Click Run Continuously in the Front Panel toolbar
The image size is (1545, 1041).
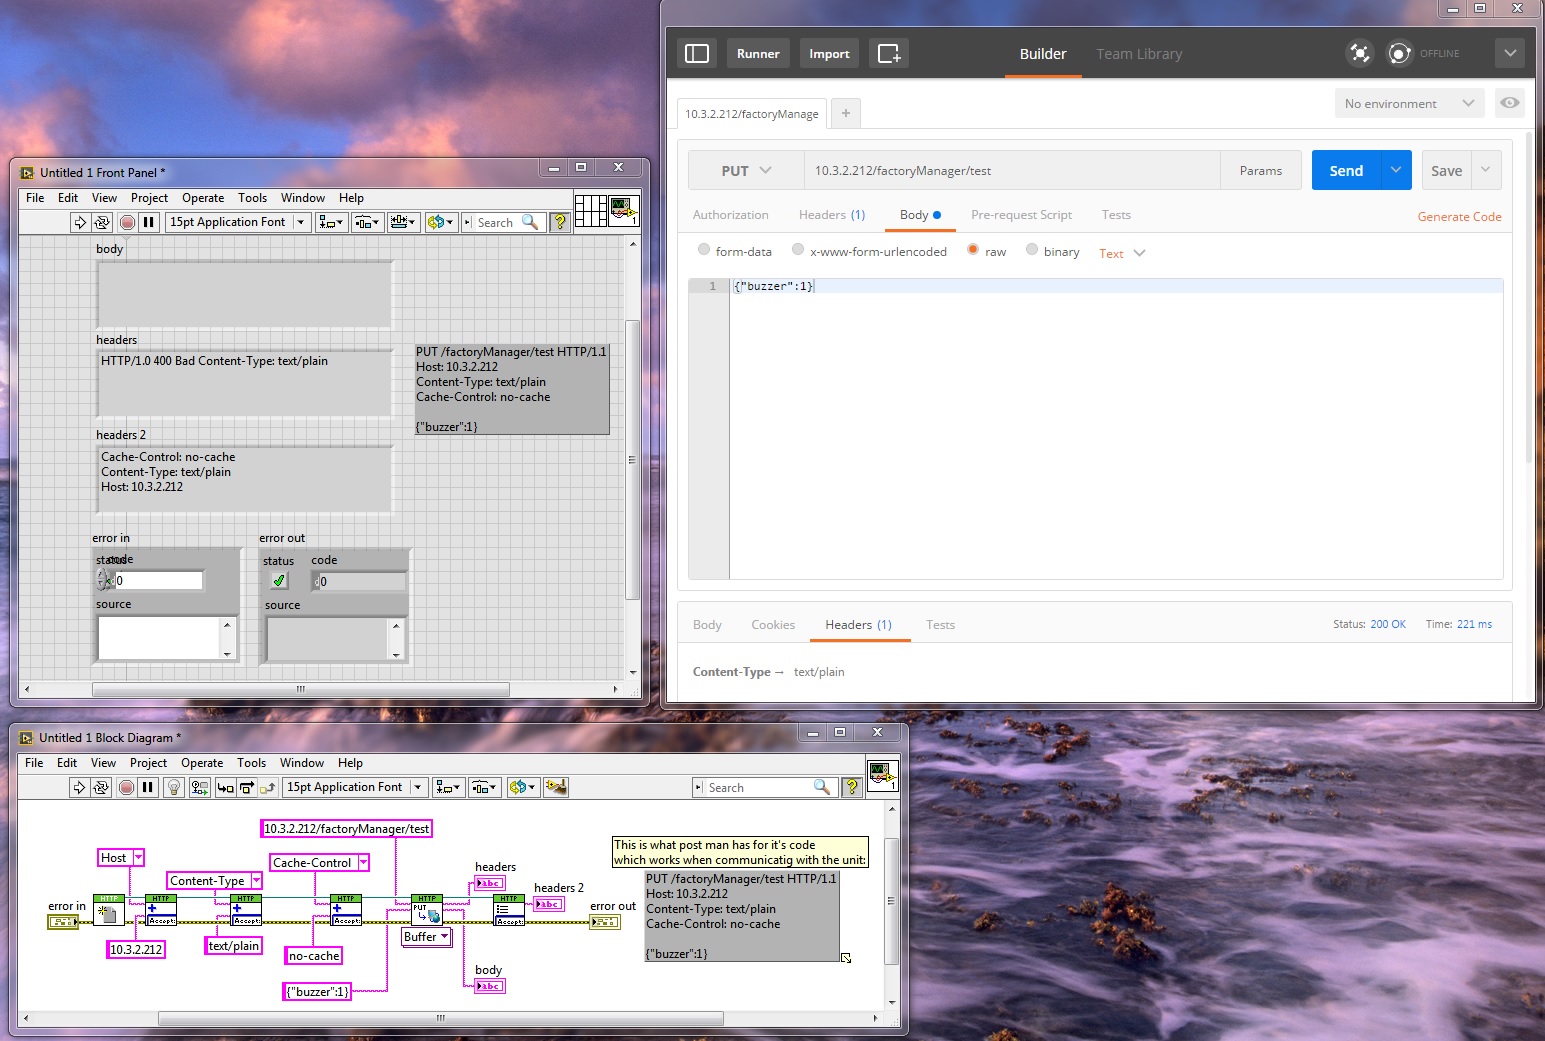tap(102, 222)
